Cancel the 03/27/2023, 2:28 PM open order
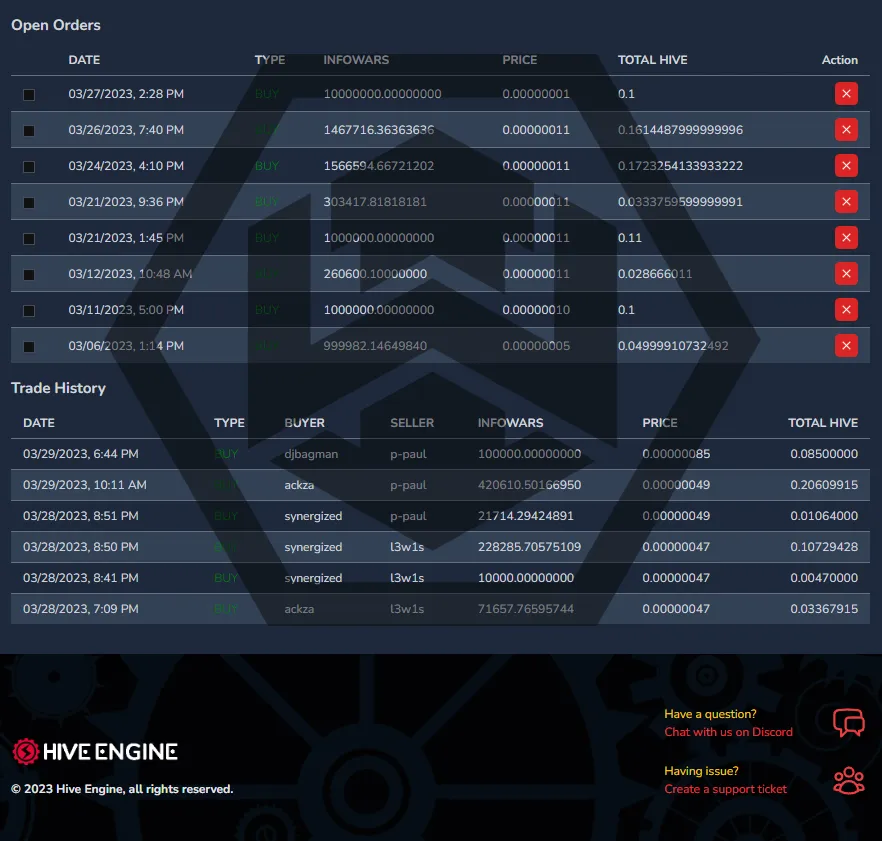 [846, 94]
